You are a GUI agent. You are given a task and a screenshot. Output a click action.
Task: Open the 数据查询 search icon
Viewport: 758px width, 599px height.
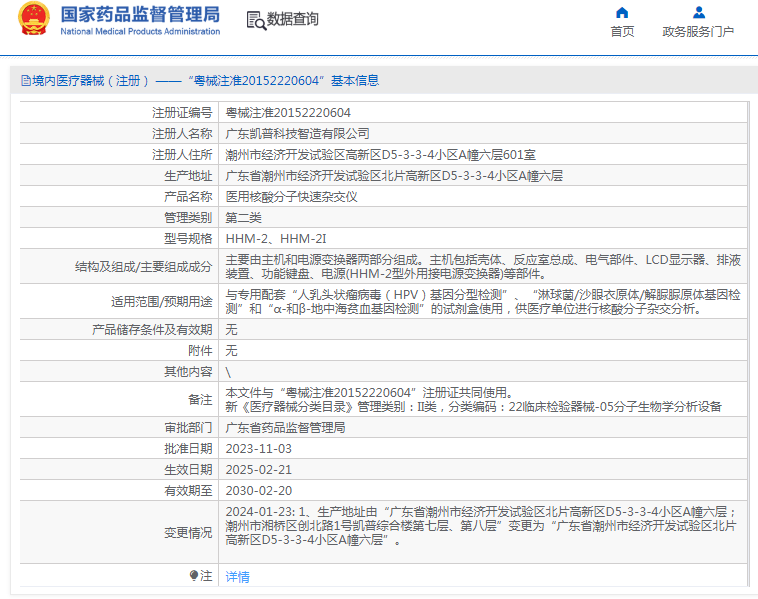pos(256,20)
